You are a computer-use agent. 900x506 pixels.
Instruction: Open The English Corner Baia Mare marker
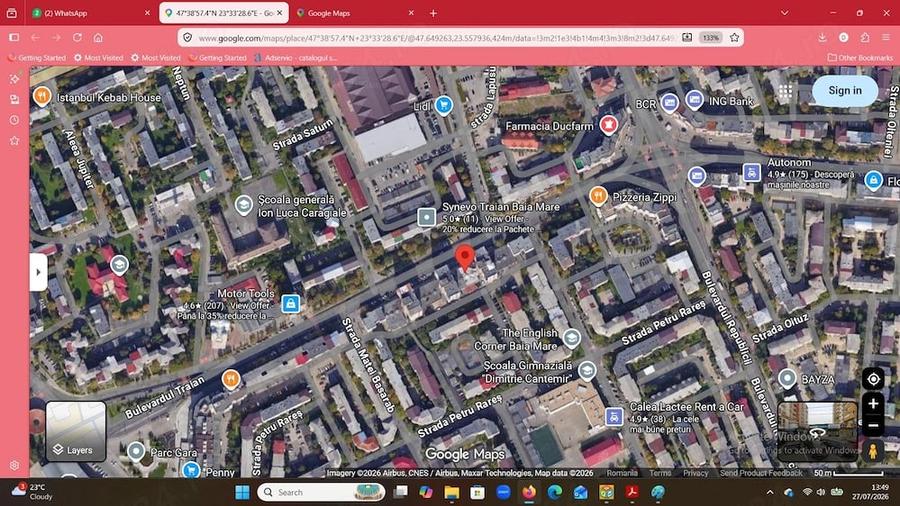tap(572, 338)
